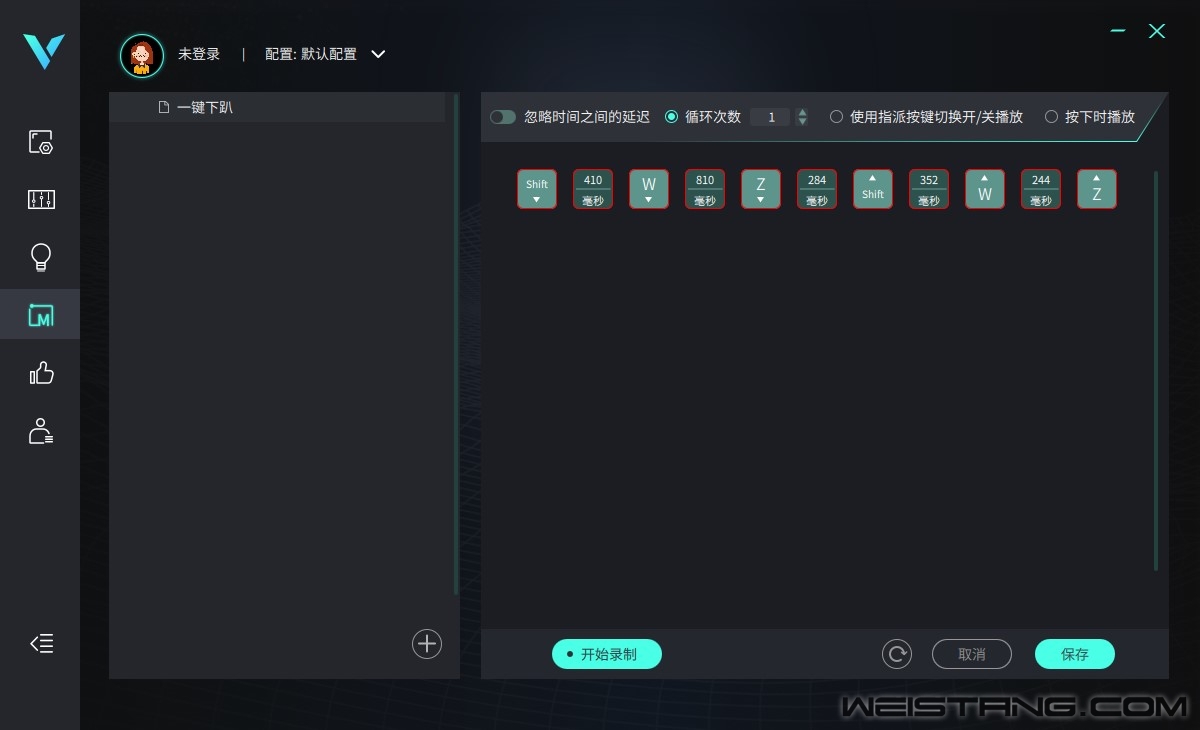
Task: Select 使用指派按键切换开/关播放 radio option
Action: (x=836, y=117)
